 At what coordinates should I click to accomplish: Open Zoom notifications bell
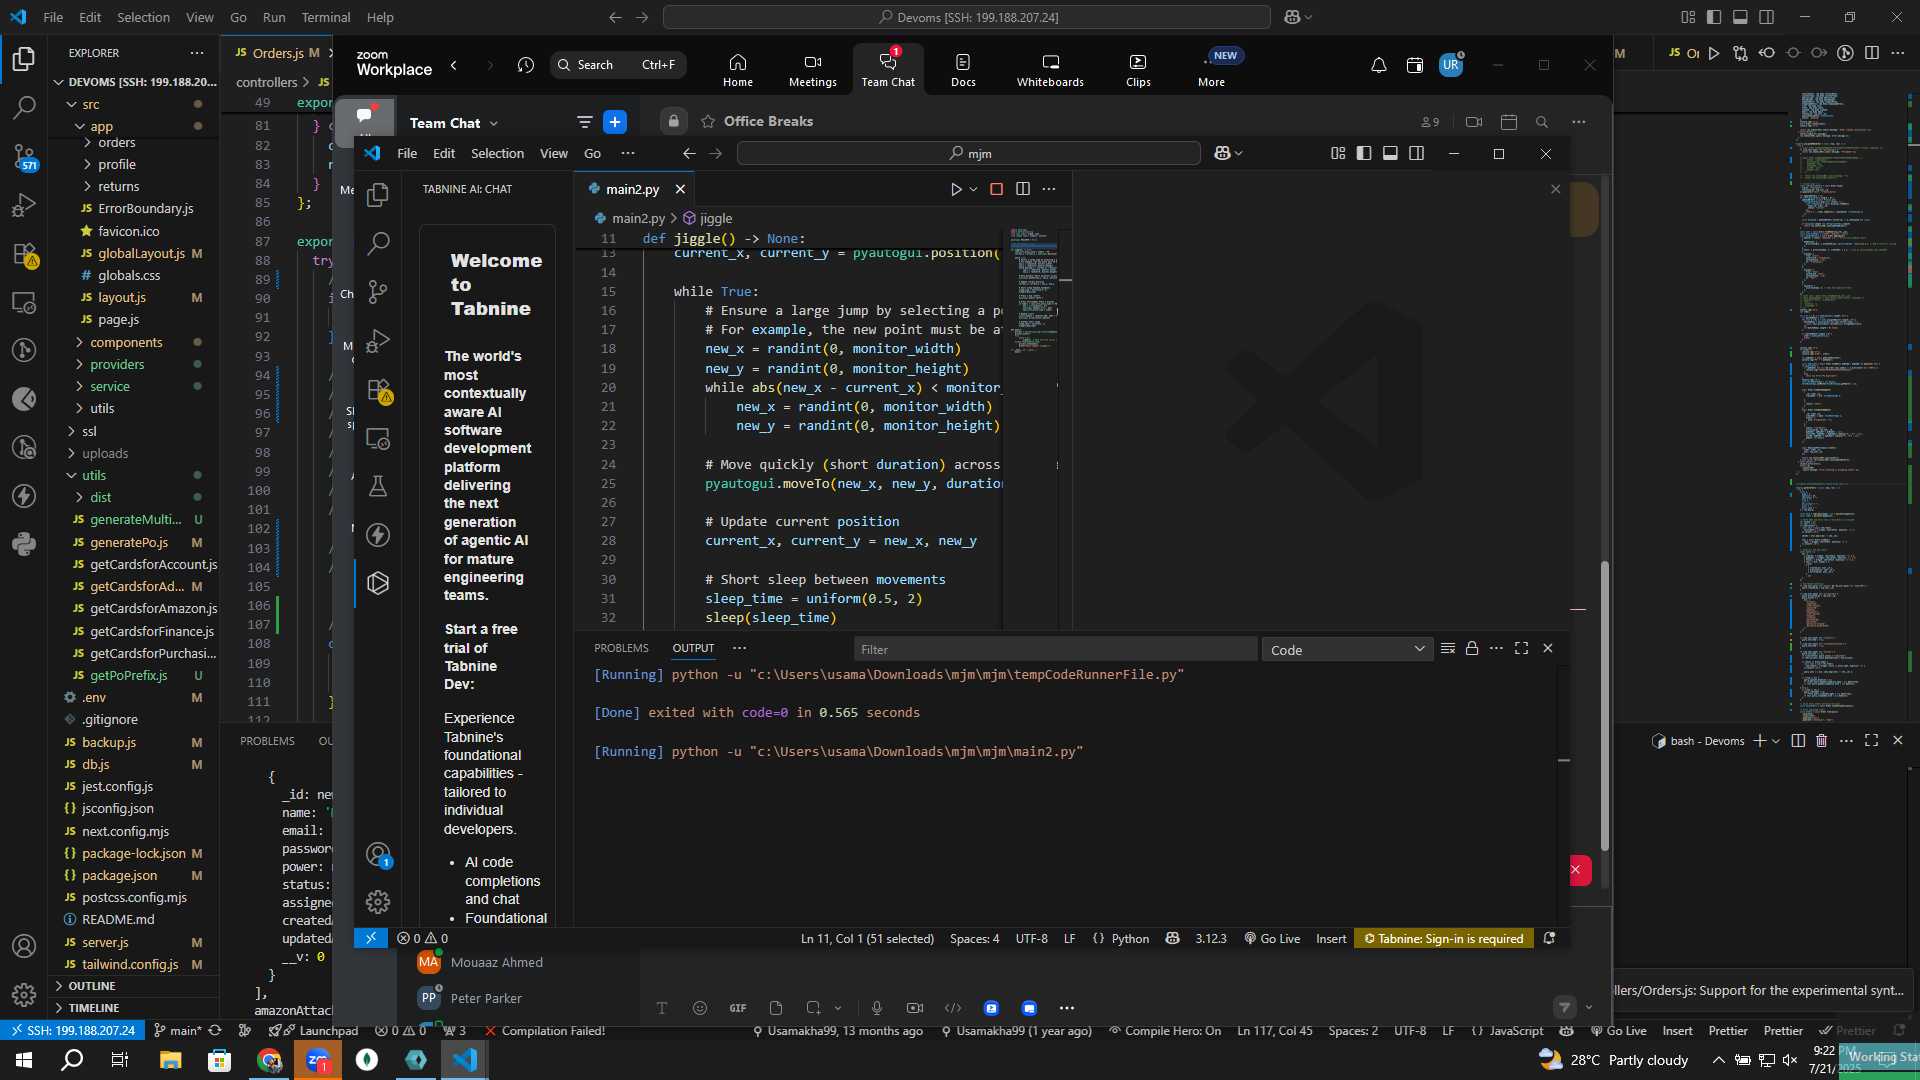[x=1378, y=65]
